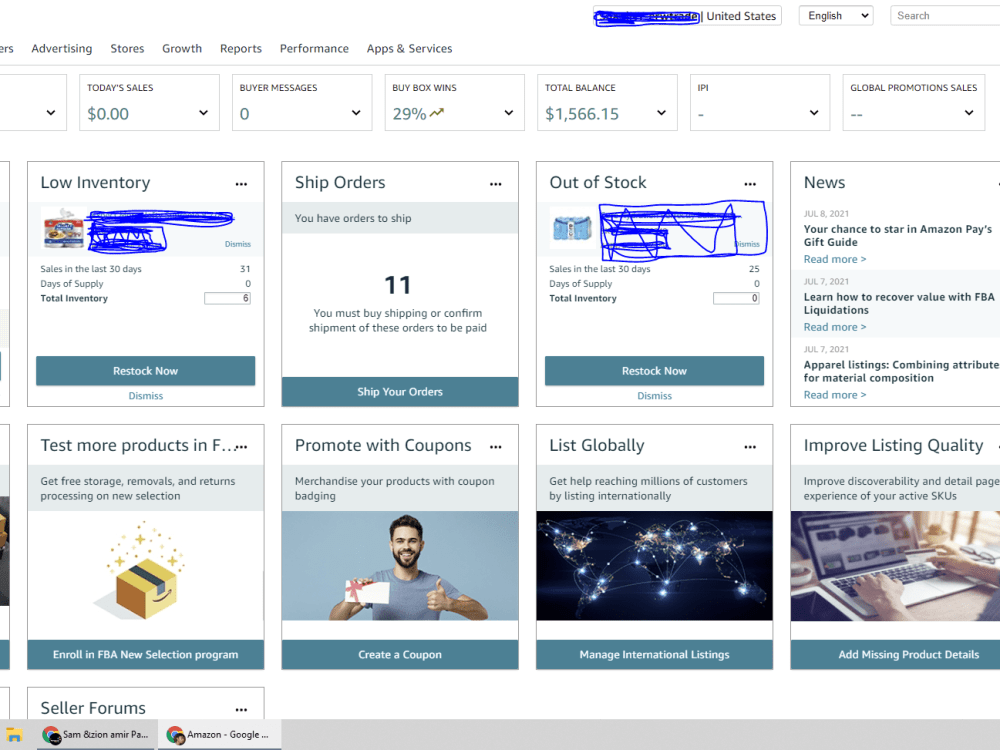1000x750 pixels.
Task: Click the coupon man promotional image
Action: click(400, 566)
